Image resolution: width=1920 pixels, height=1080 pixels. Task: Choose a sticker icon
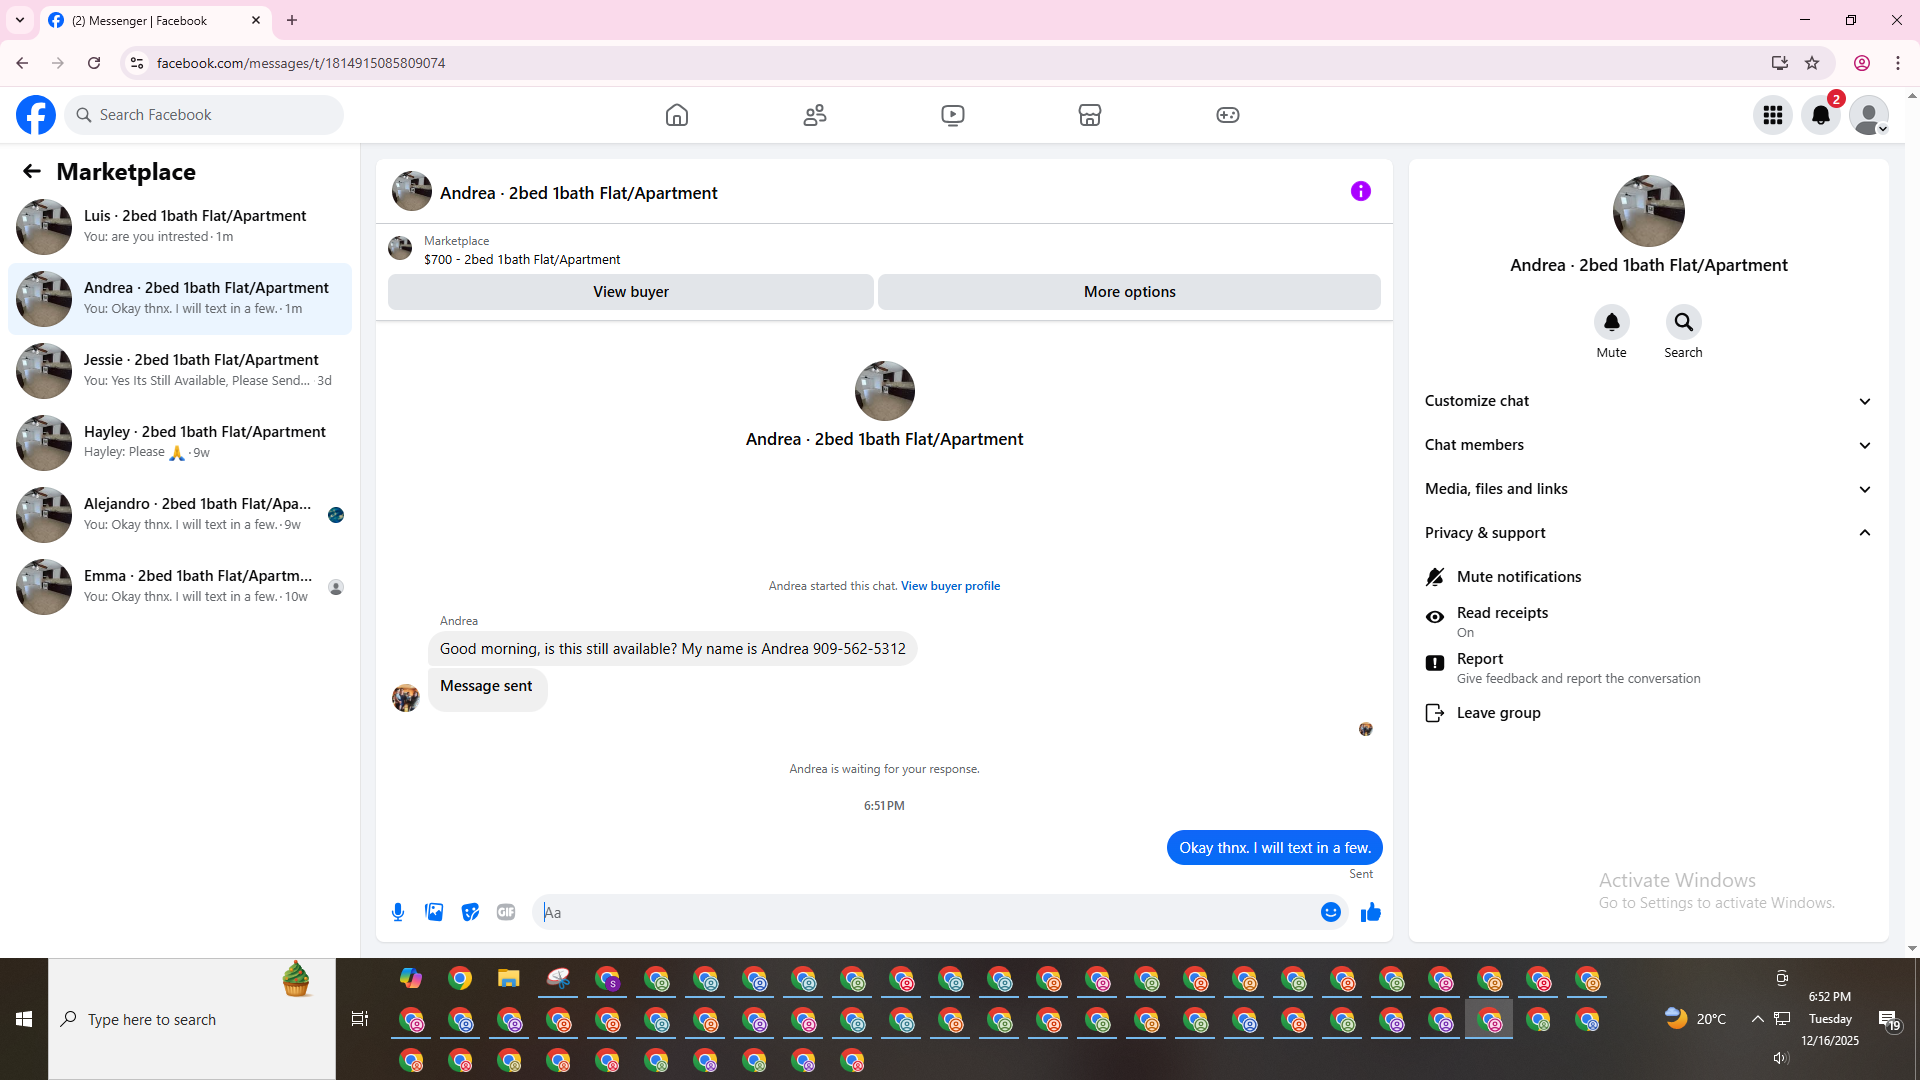click(x=470, y=912)
